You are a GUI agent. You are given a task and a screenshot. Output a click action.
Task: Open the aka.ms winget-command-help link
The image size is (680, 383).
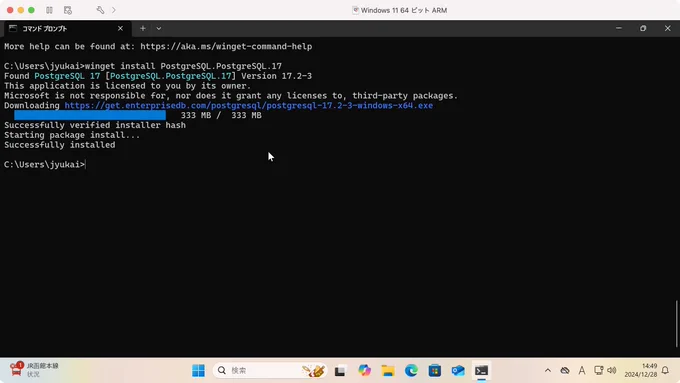pos(226,46)
